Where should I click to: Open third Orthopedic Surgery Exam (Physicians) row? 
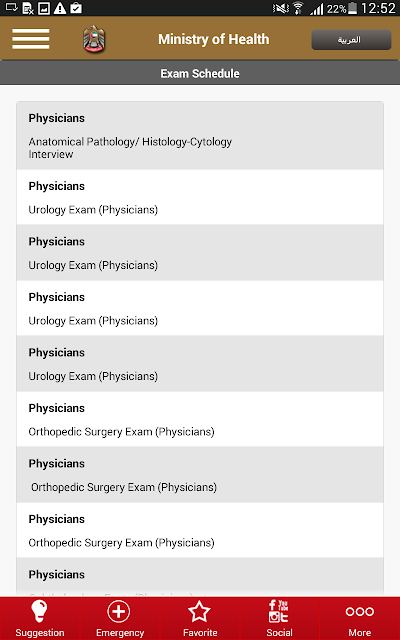(x=200, y=530)
